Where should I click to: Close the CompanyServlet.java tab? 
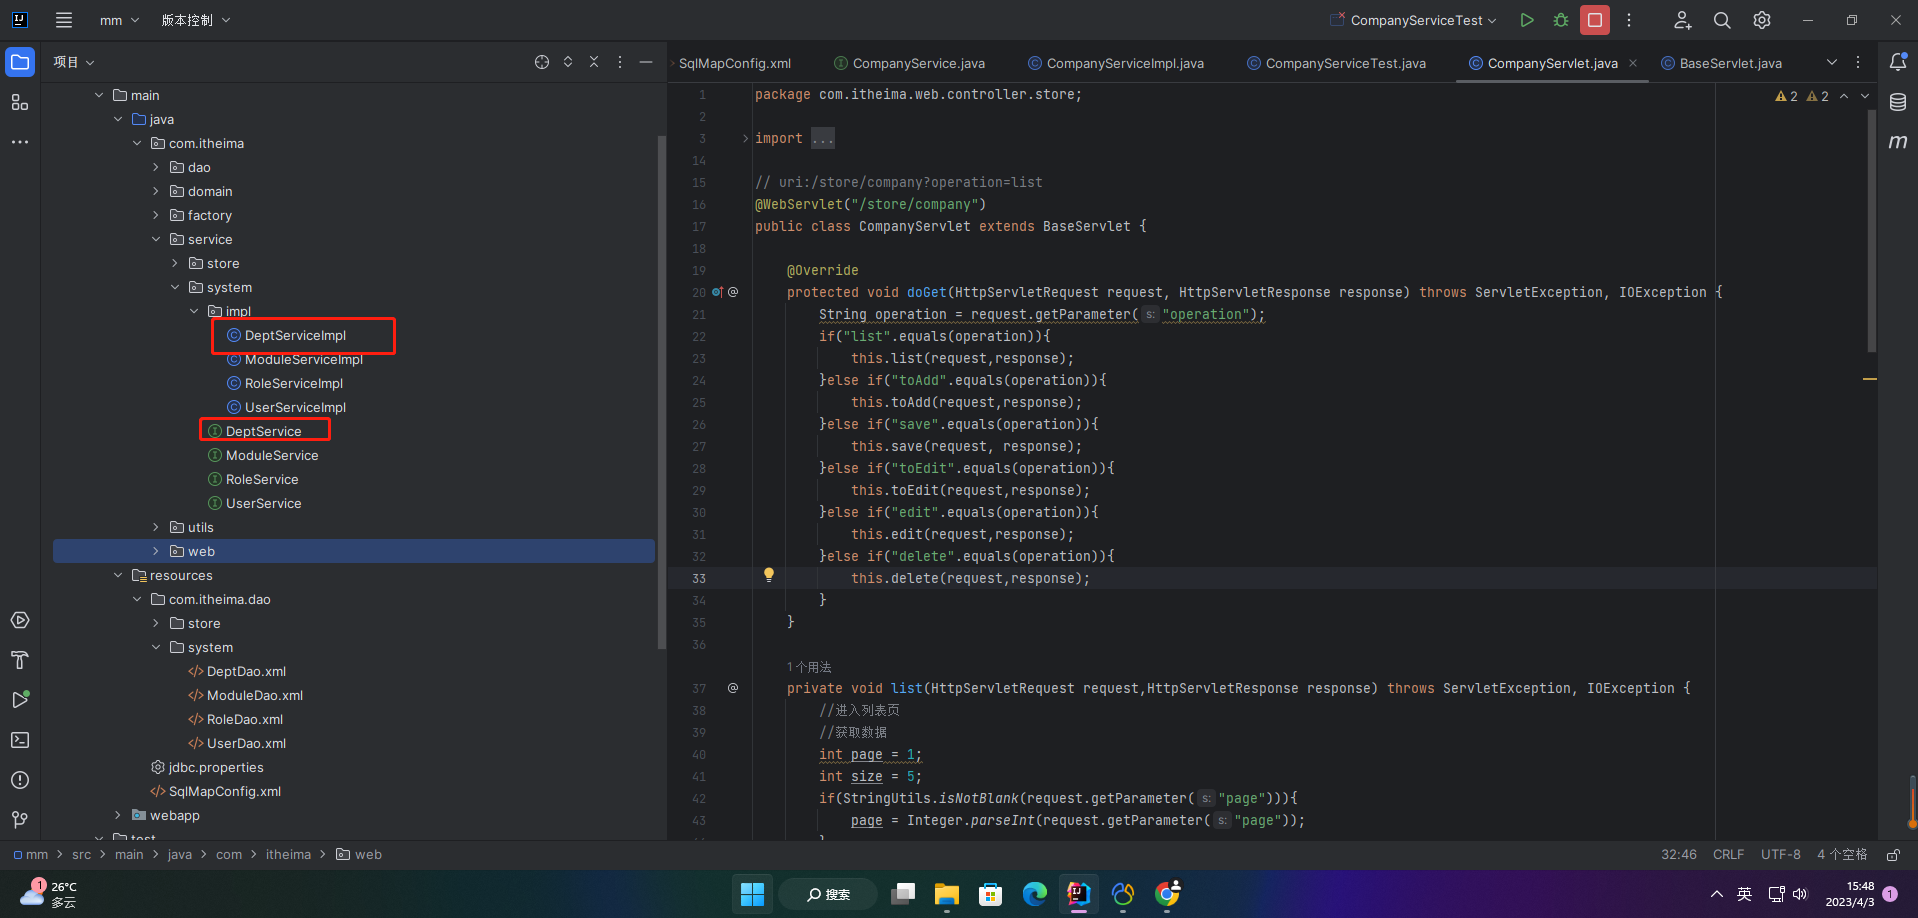1633,63
